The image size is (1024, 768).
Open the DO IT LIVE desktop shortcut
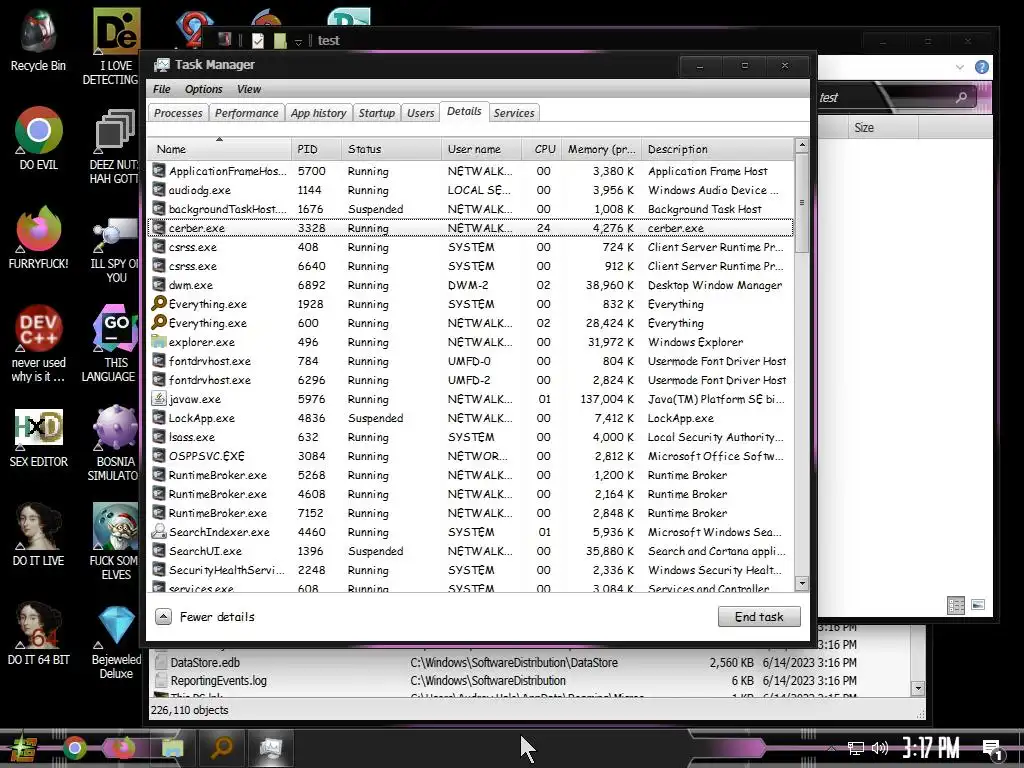(x=38, y=535)
